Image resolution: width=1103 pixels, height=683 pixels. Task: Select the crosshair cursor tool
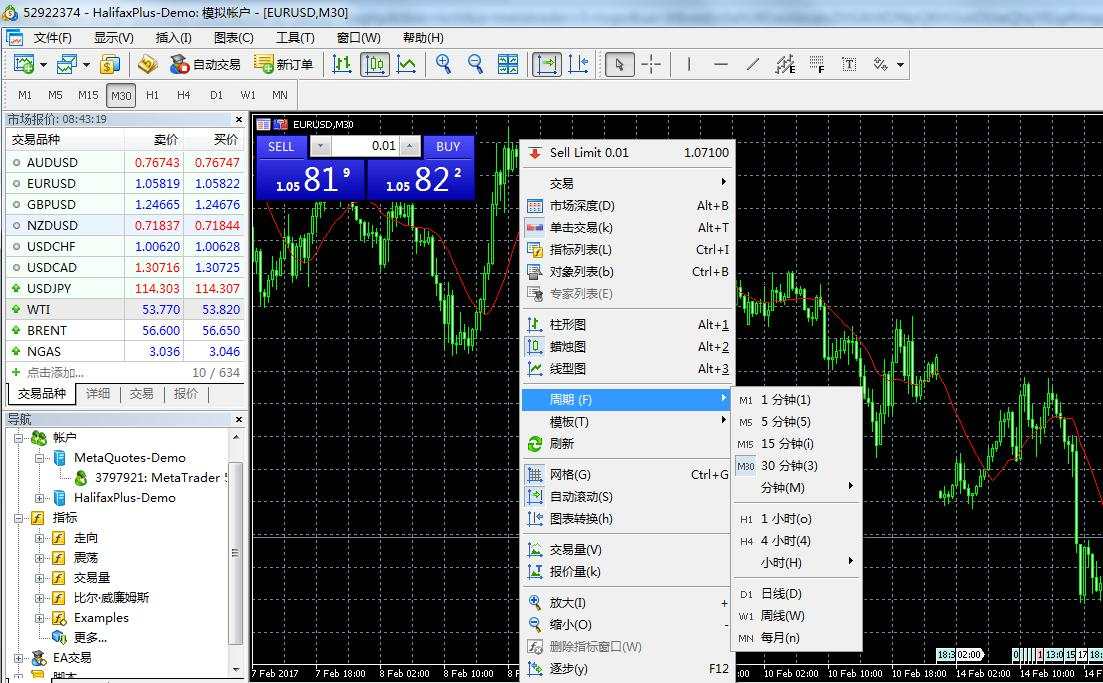point(651,65)
